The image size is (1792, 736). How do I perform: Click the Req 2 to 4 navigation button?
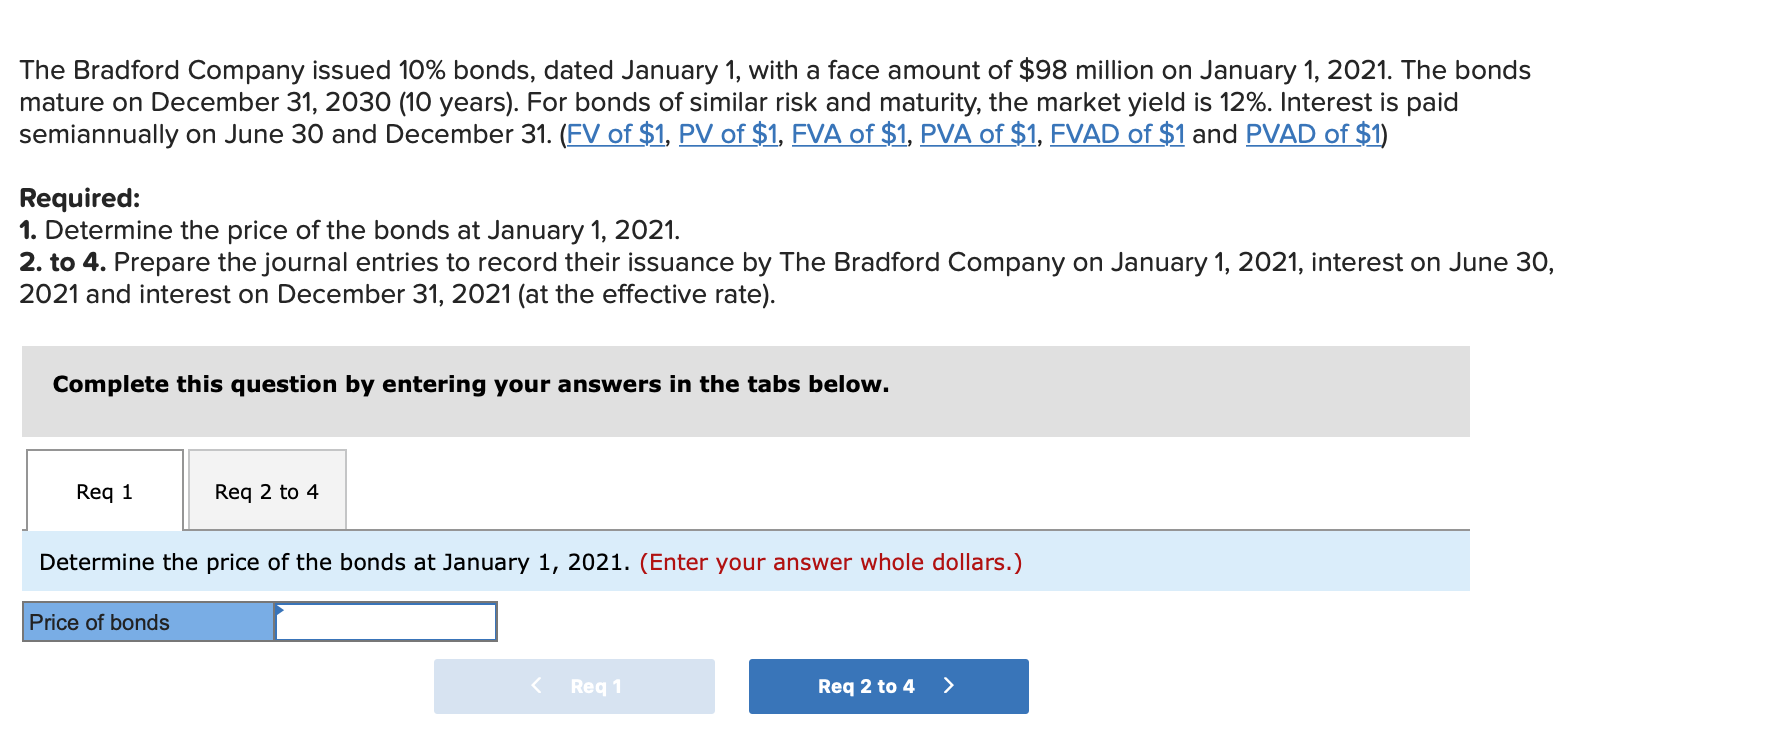[x=888, y=686]
